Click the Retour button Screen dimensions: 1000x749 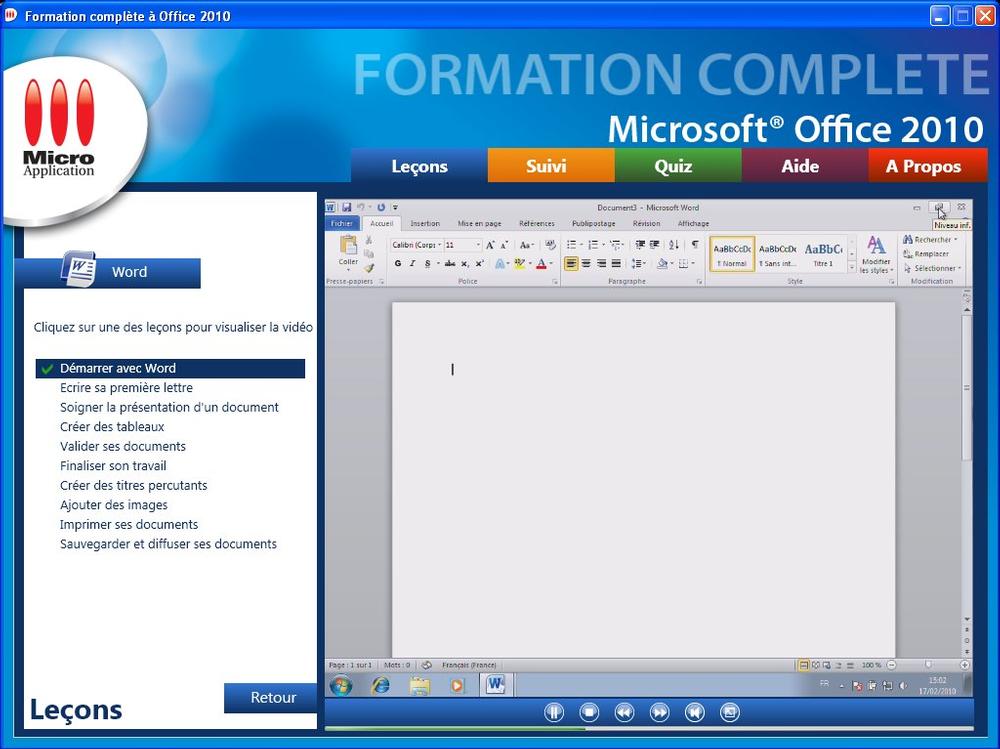pyautogui.click(x=270, y=697)
